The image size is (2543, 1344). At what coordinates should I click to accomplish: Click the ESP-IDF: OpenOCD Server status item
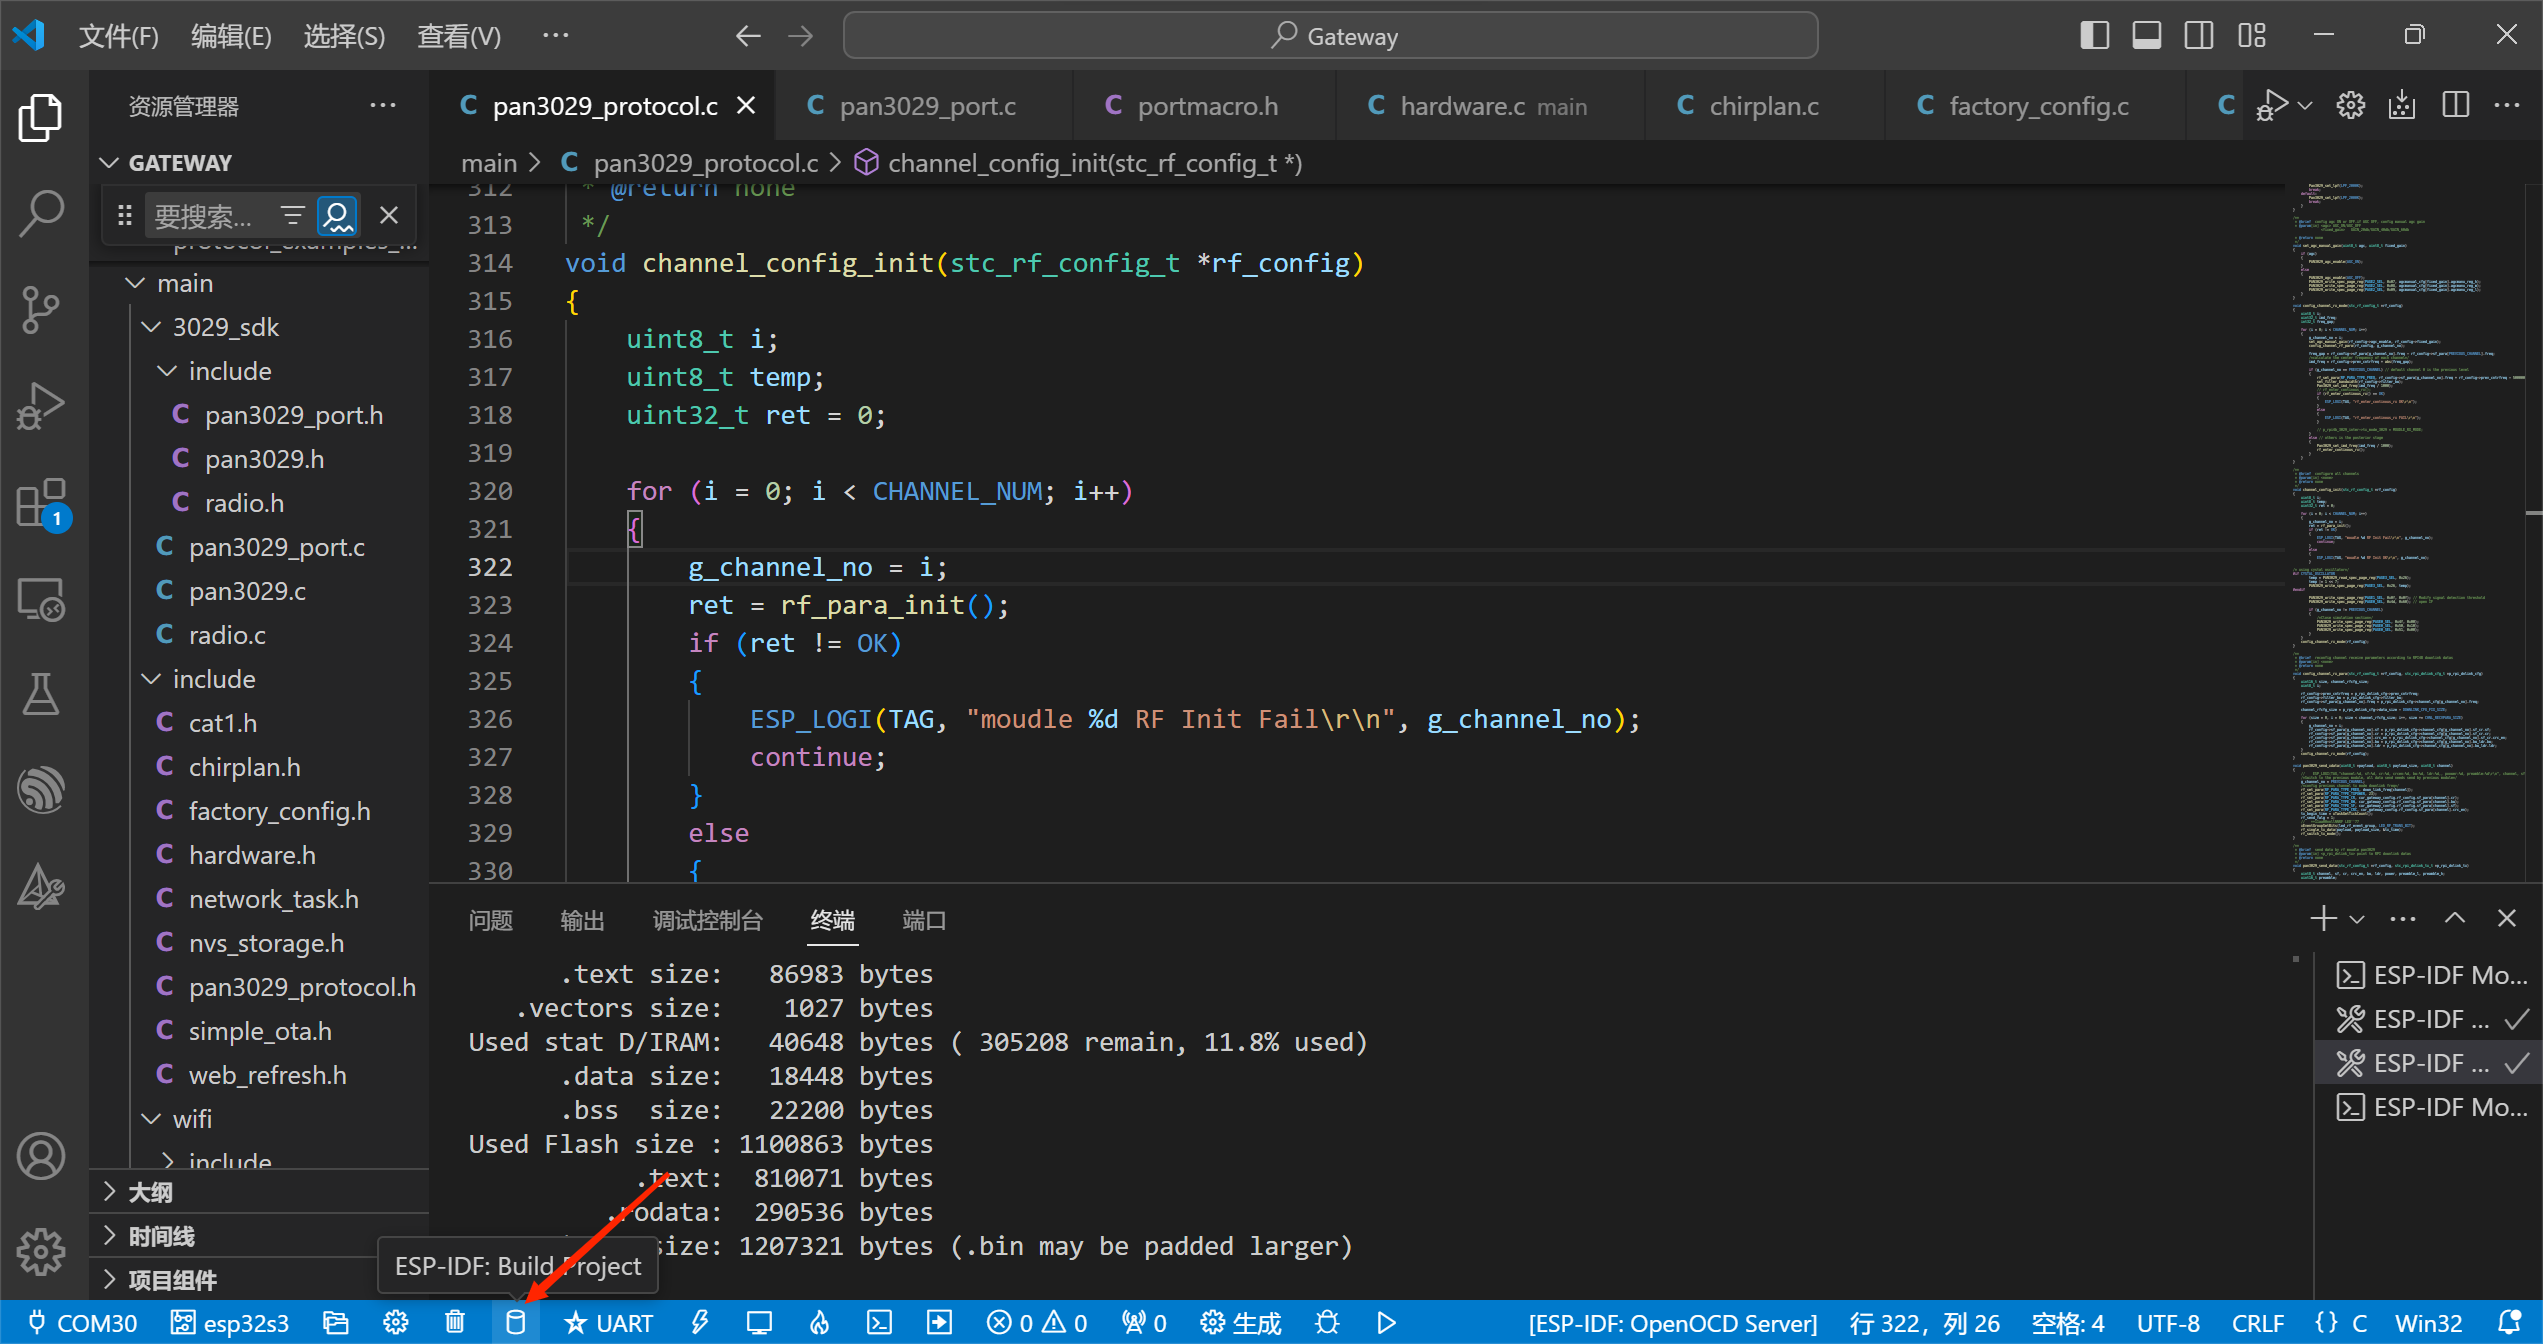[x=1672, y=1323]
